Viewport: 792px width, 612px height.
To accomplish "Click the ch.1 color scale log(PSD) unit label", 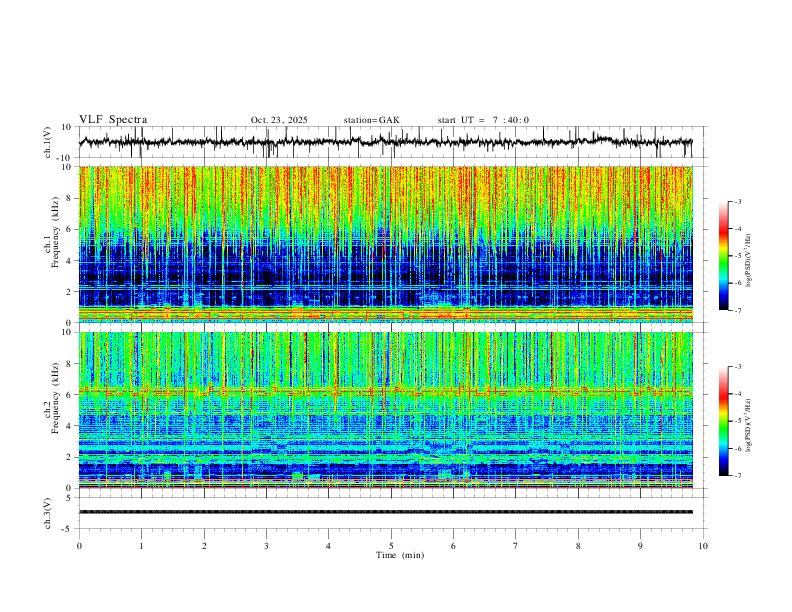I will [x=748, y=261].
